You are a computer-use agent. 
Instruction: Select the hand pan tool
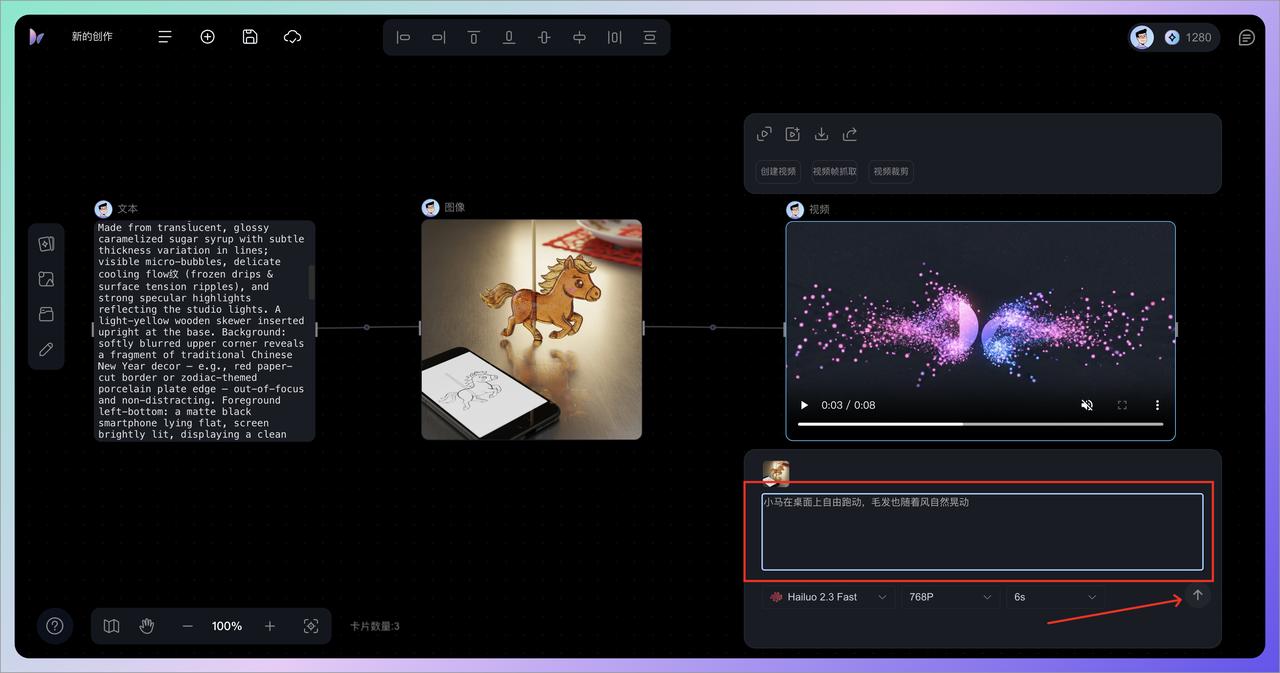[x=147, y=626]
